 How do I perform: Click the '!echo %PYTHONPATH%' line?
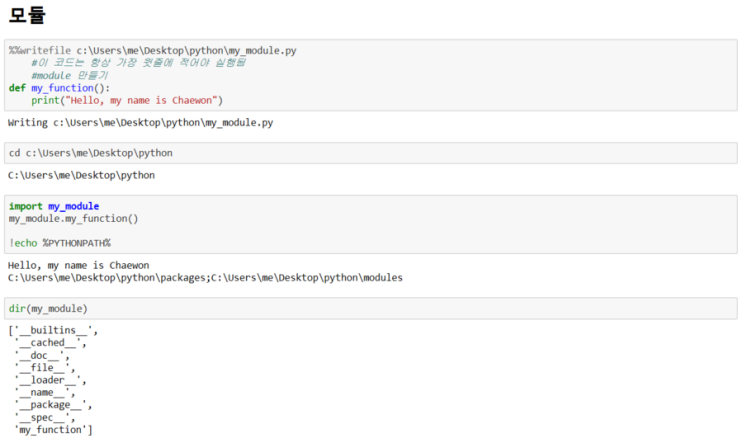coord(60,243)
